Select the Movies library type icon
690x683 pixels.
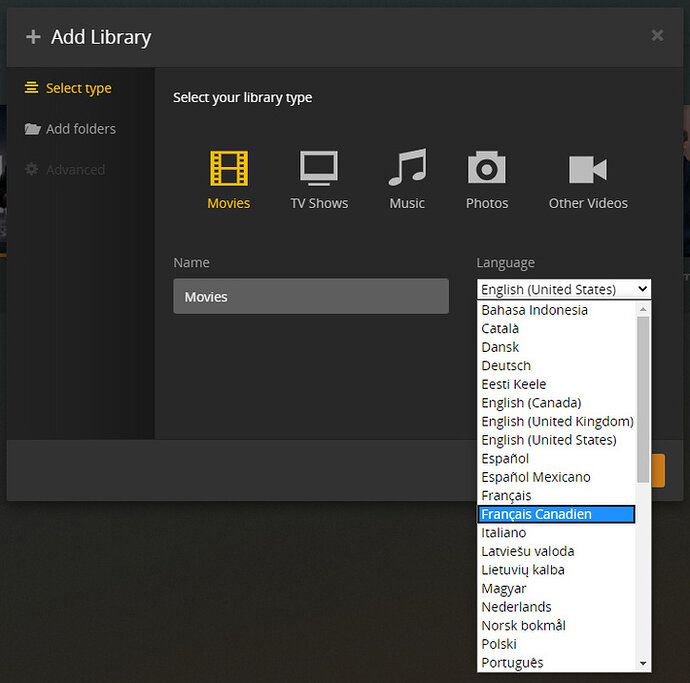click(229, 168)
